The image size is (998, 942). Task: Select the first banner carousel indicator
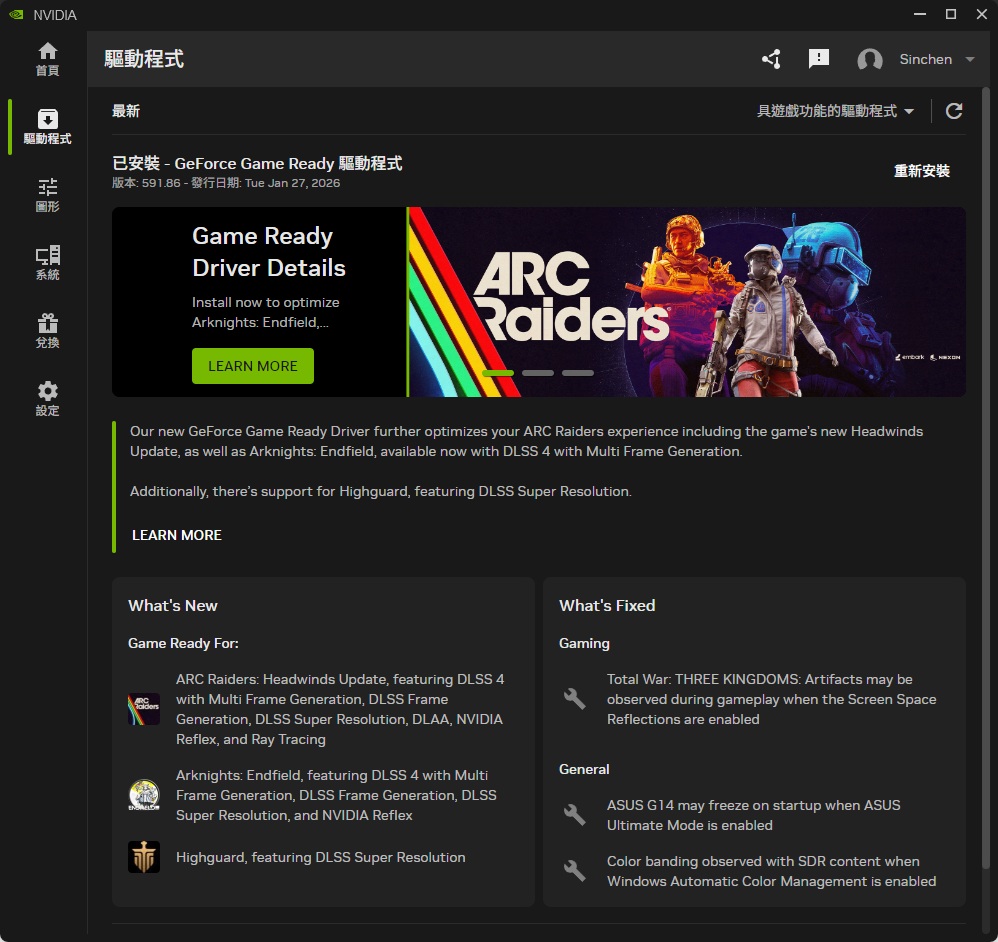[x=498, y=373]
